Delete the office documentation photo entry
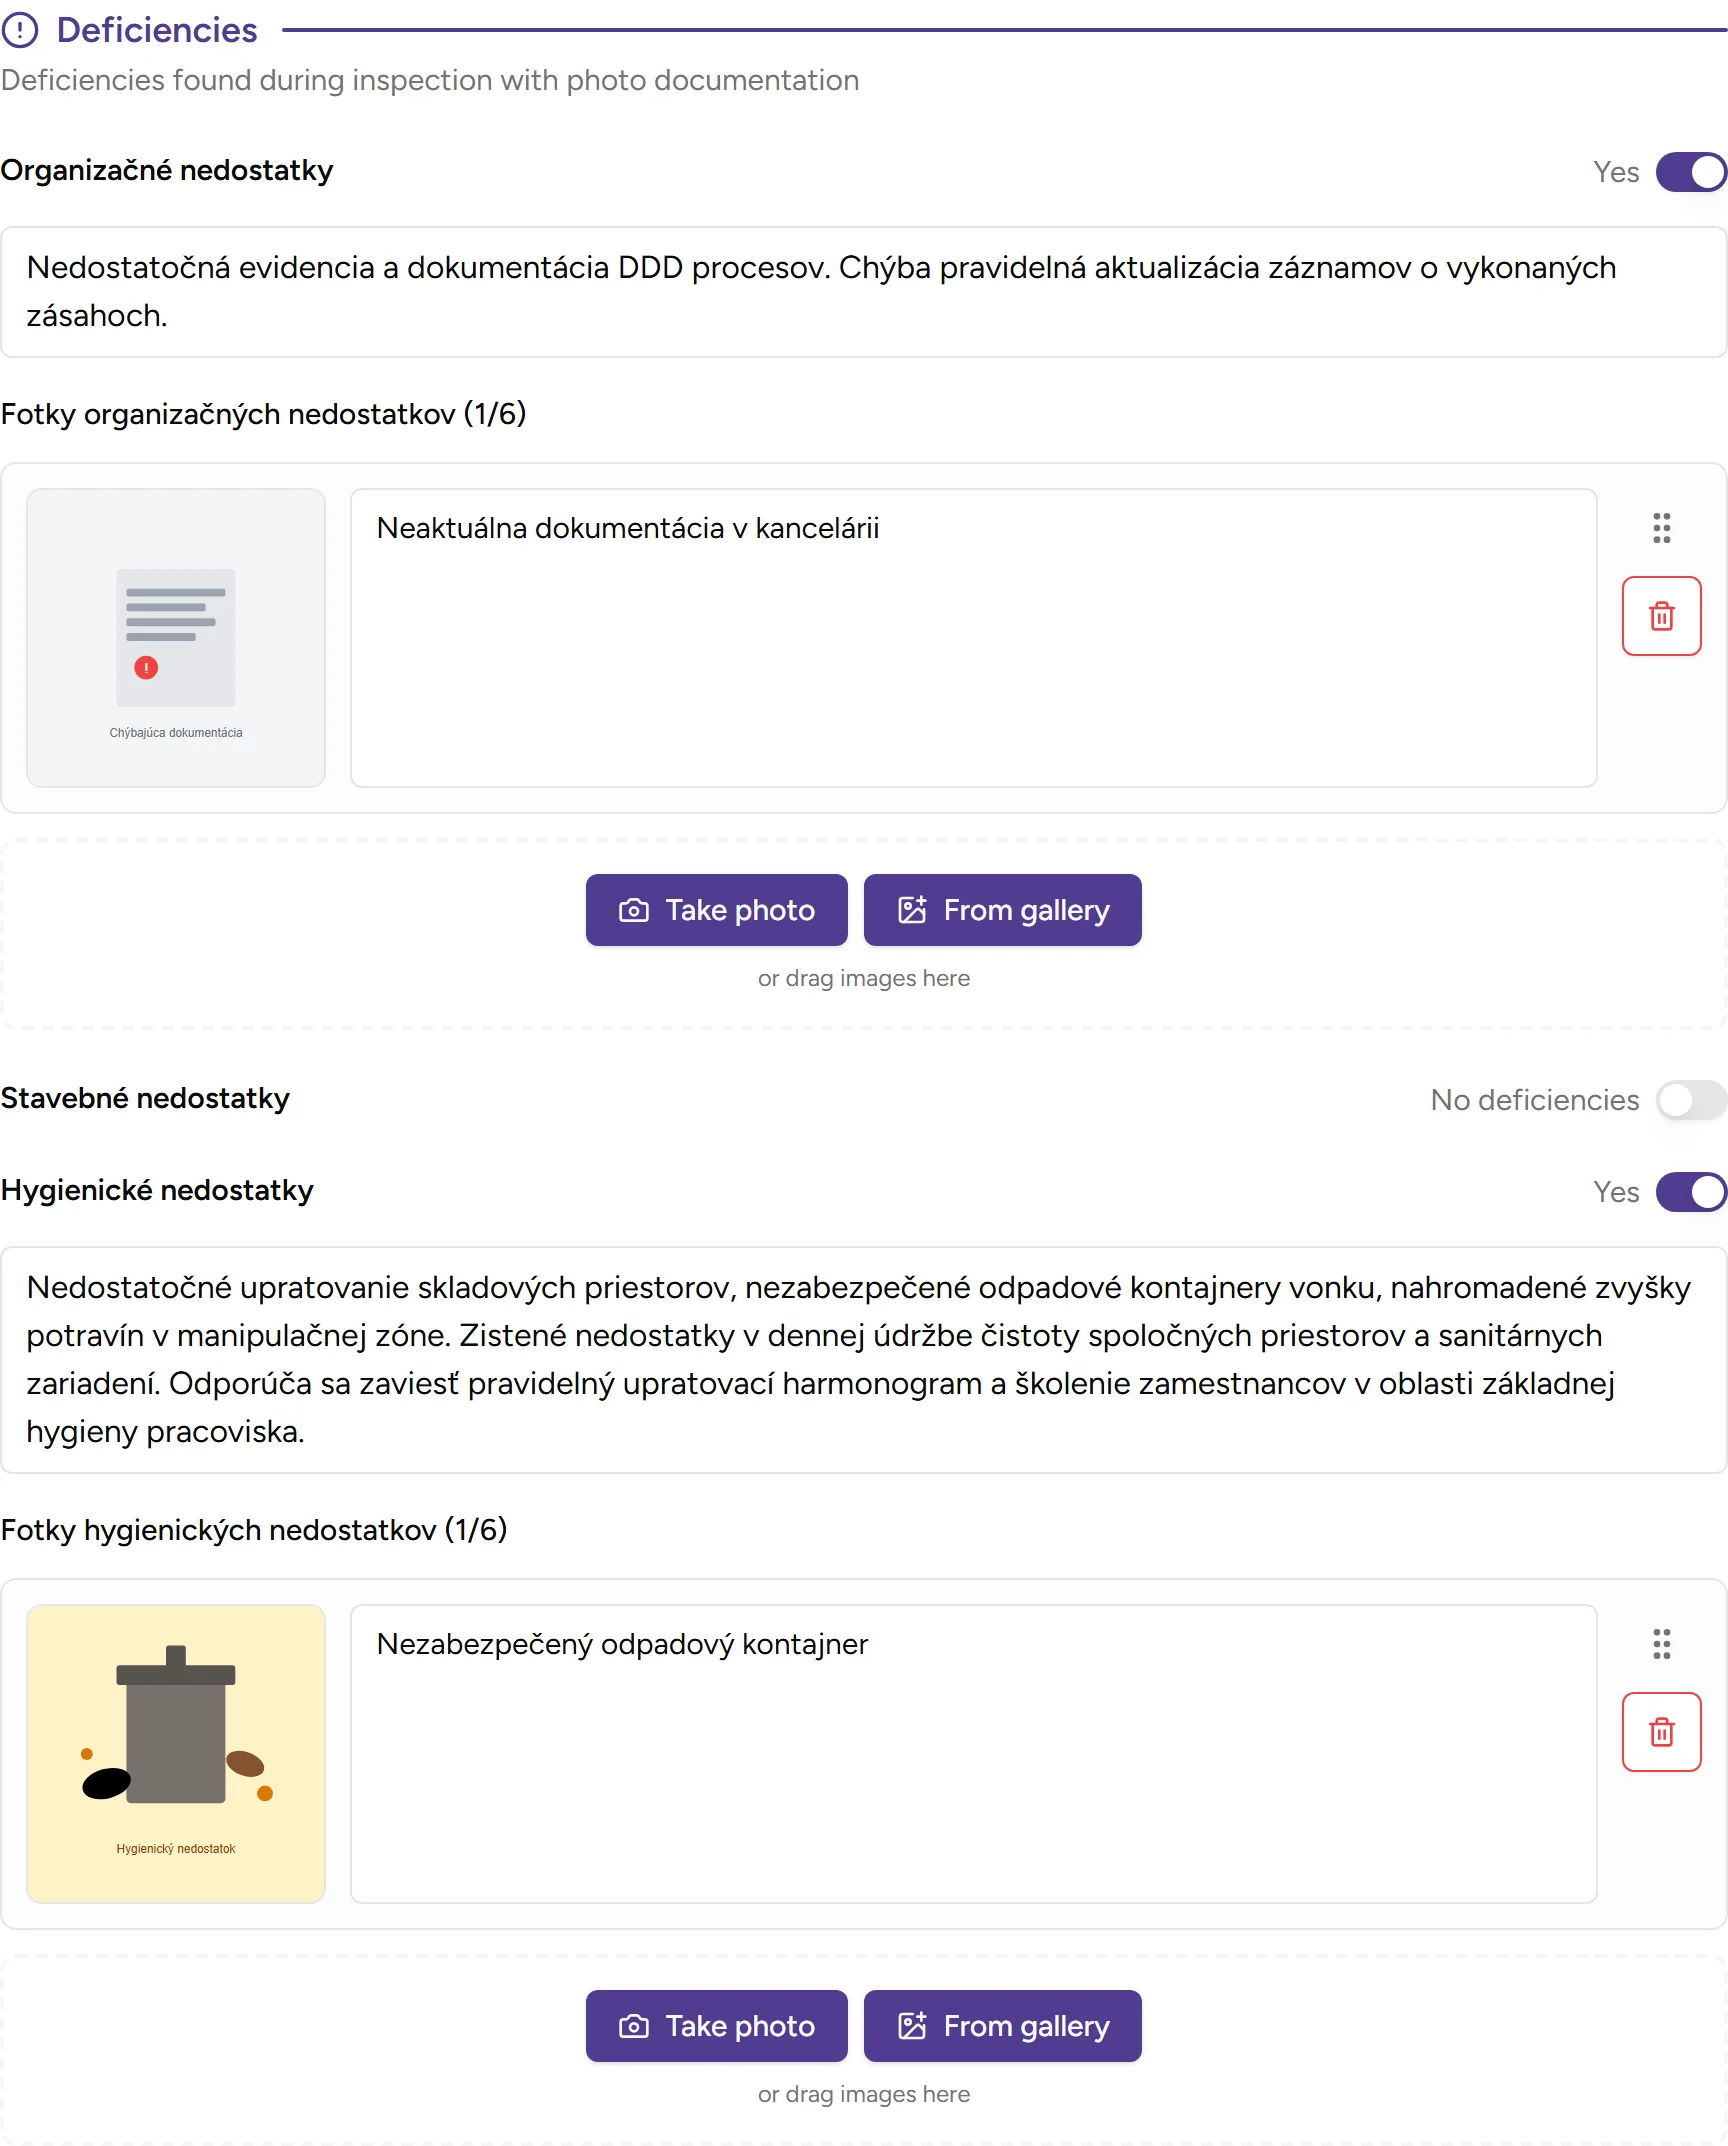The width and height of the screenshot is (1728, 2146). tap(1661, 616)
